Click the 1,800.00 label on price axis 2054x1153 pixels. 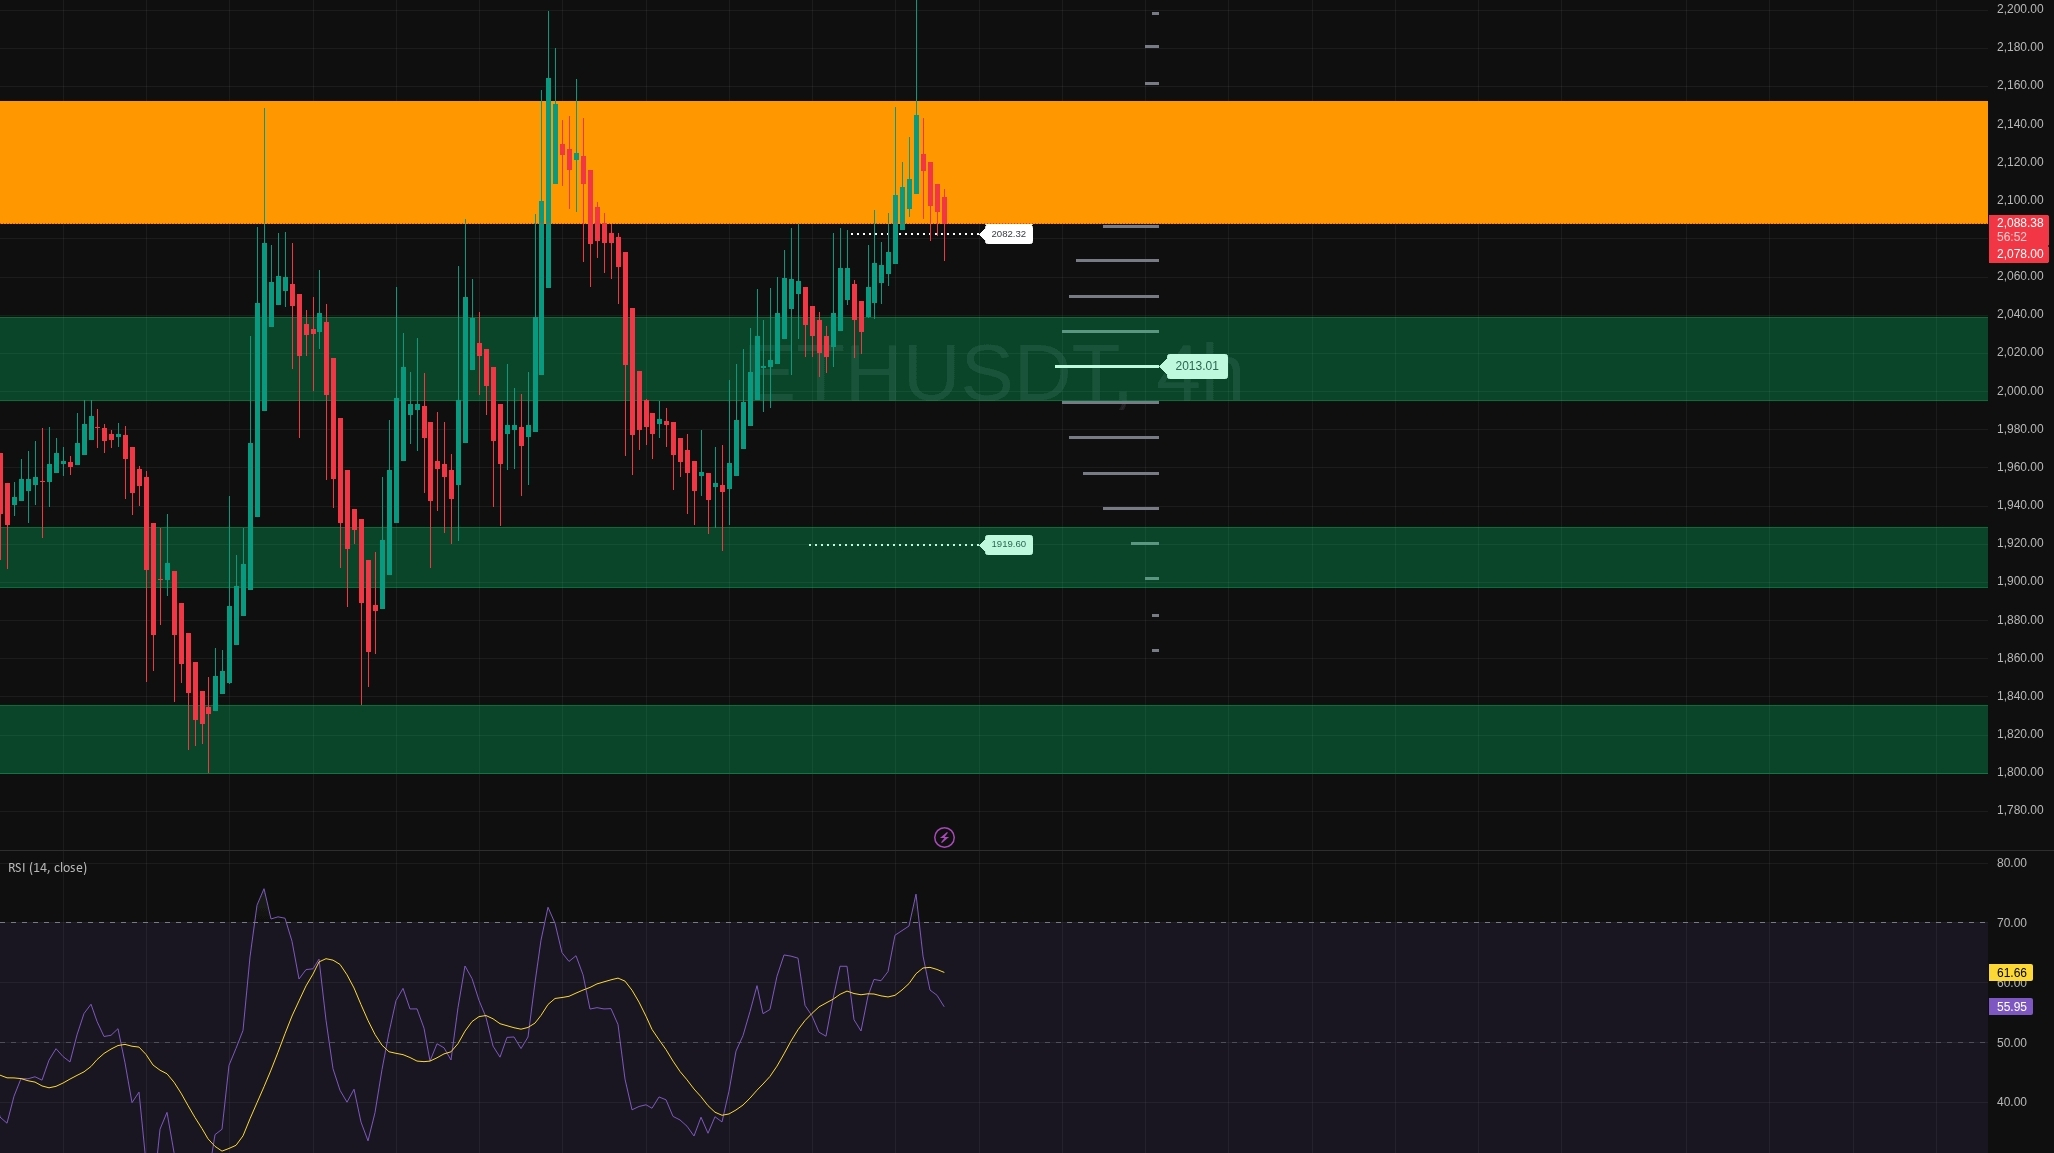point(2018,772)
